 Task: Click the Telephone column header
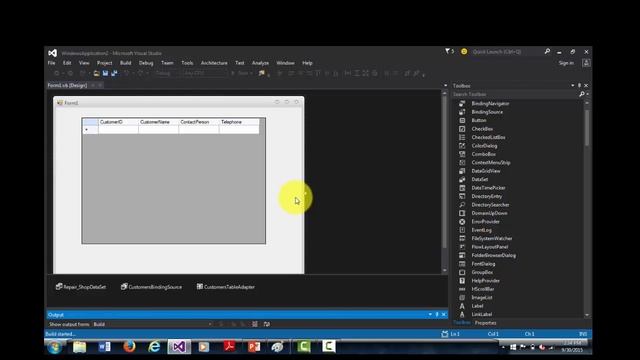239,122
